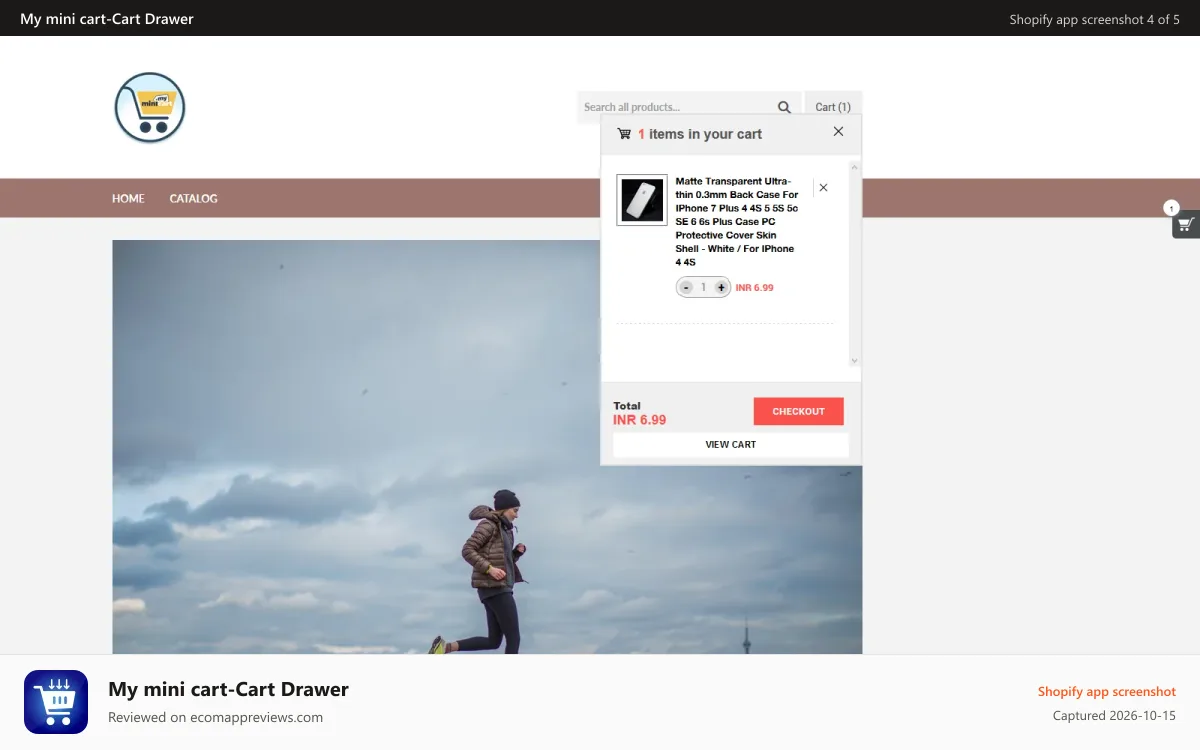Remove the iPhone case item from cart
Screen dimensions: 1200x750
pyautogui.click(x=823, y=187)
